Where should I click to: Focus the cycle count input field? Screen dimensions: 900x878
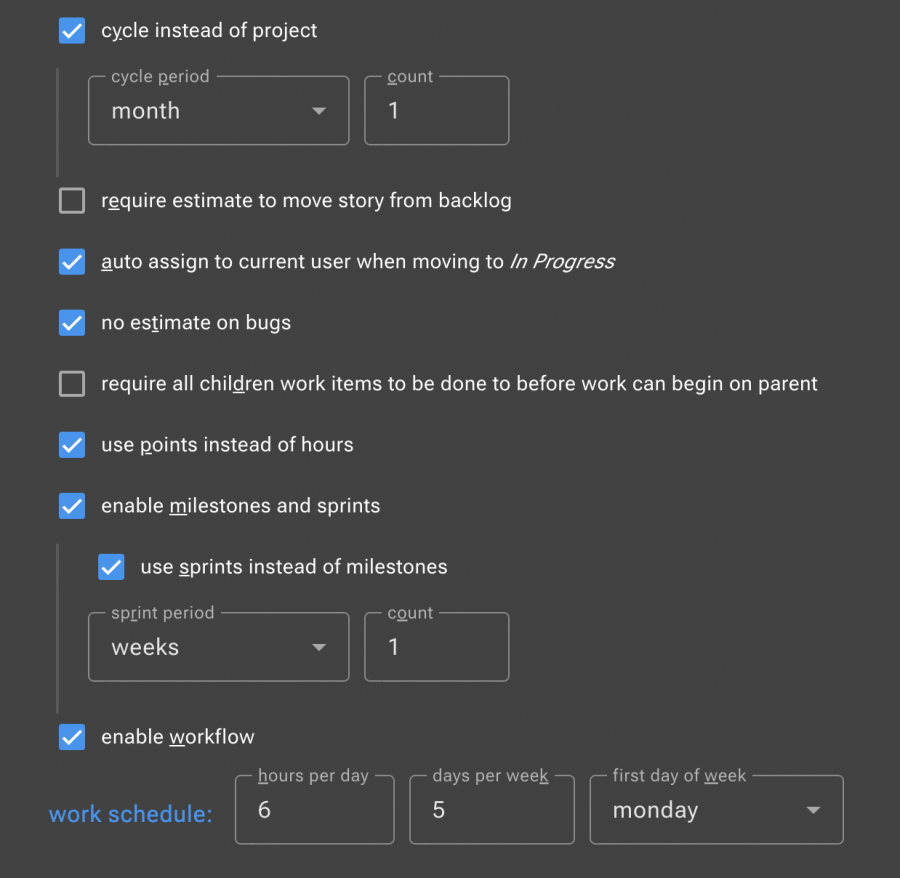click(436, 111)
